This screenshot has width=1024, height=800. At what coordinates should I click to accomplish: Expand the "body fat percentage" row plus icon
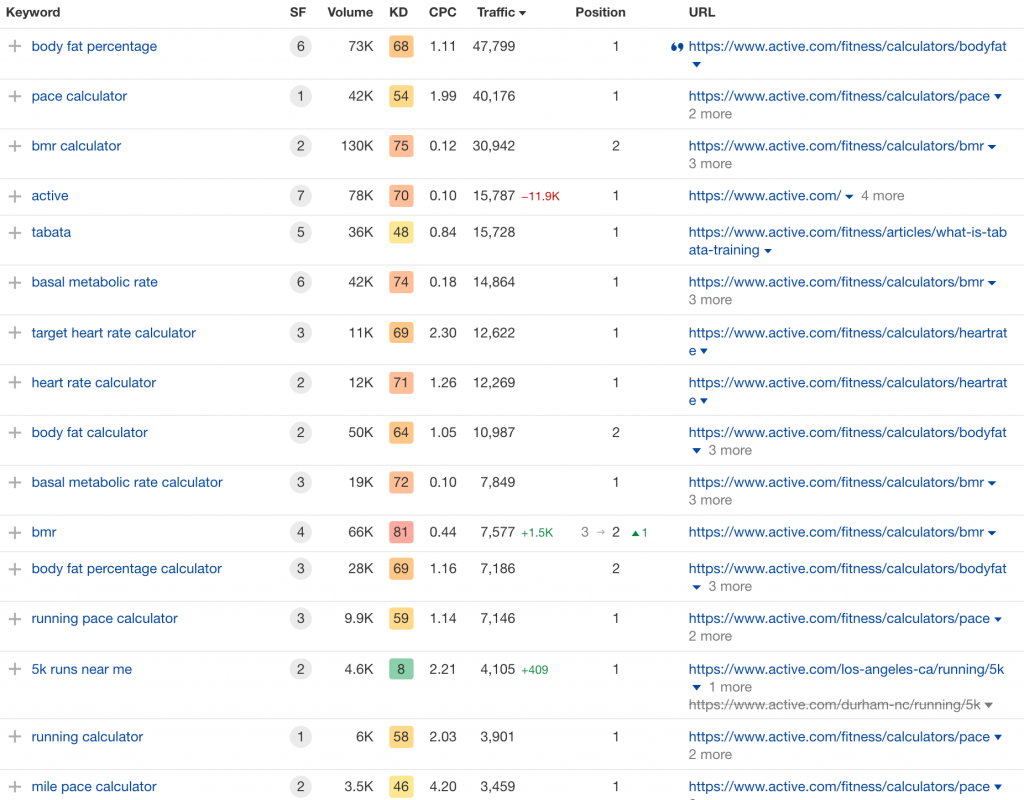pos(14,46)
